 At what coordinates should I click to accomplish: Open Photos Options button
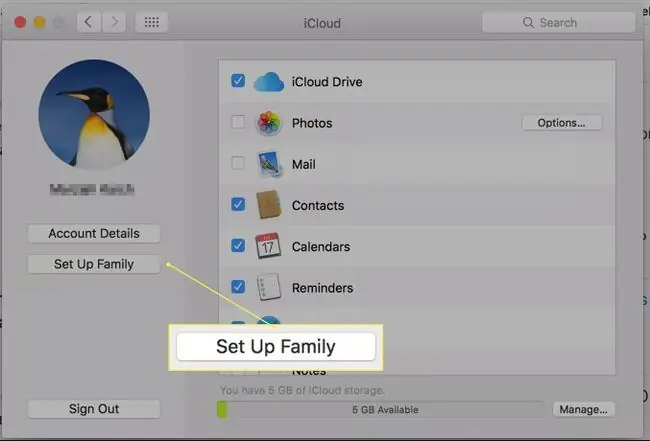[562, 123]
